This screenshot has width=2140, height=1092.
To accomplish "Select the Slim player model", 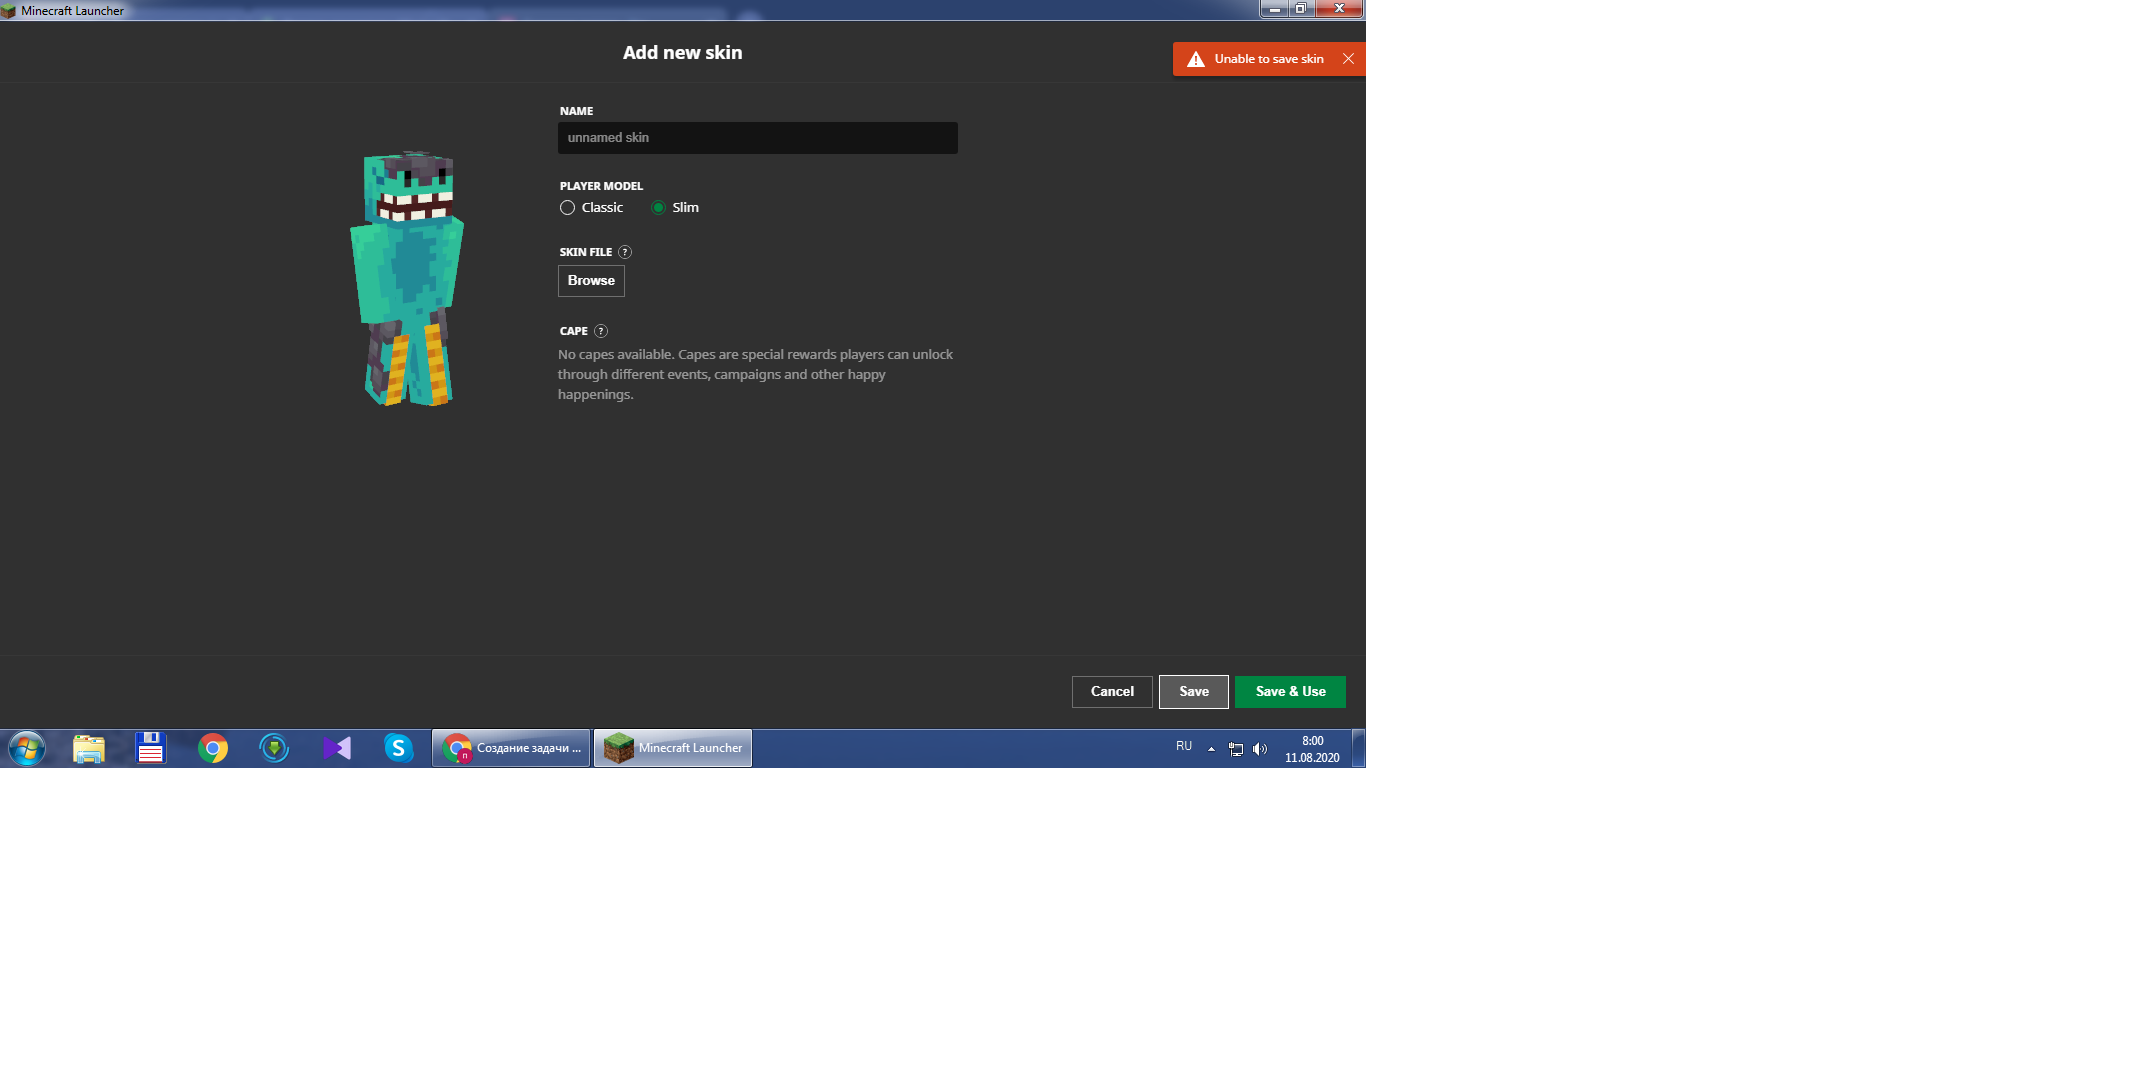I will 658,208.
